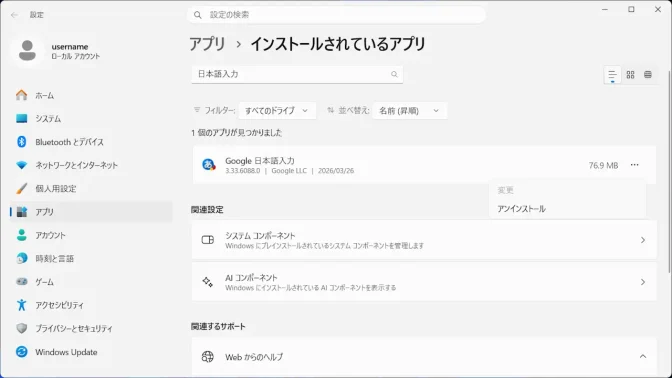
Task: Click the アプリ icon in sidebar
Action: tap(21, 212)
